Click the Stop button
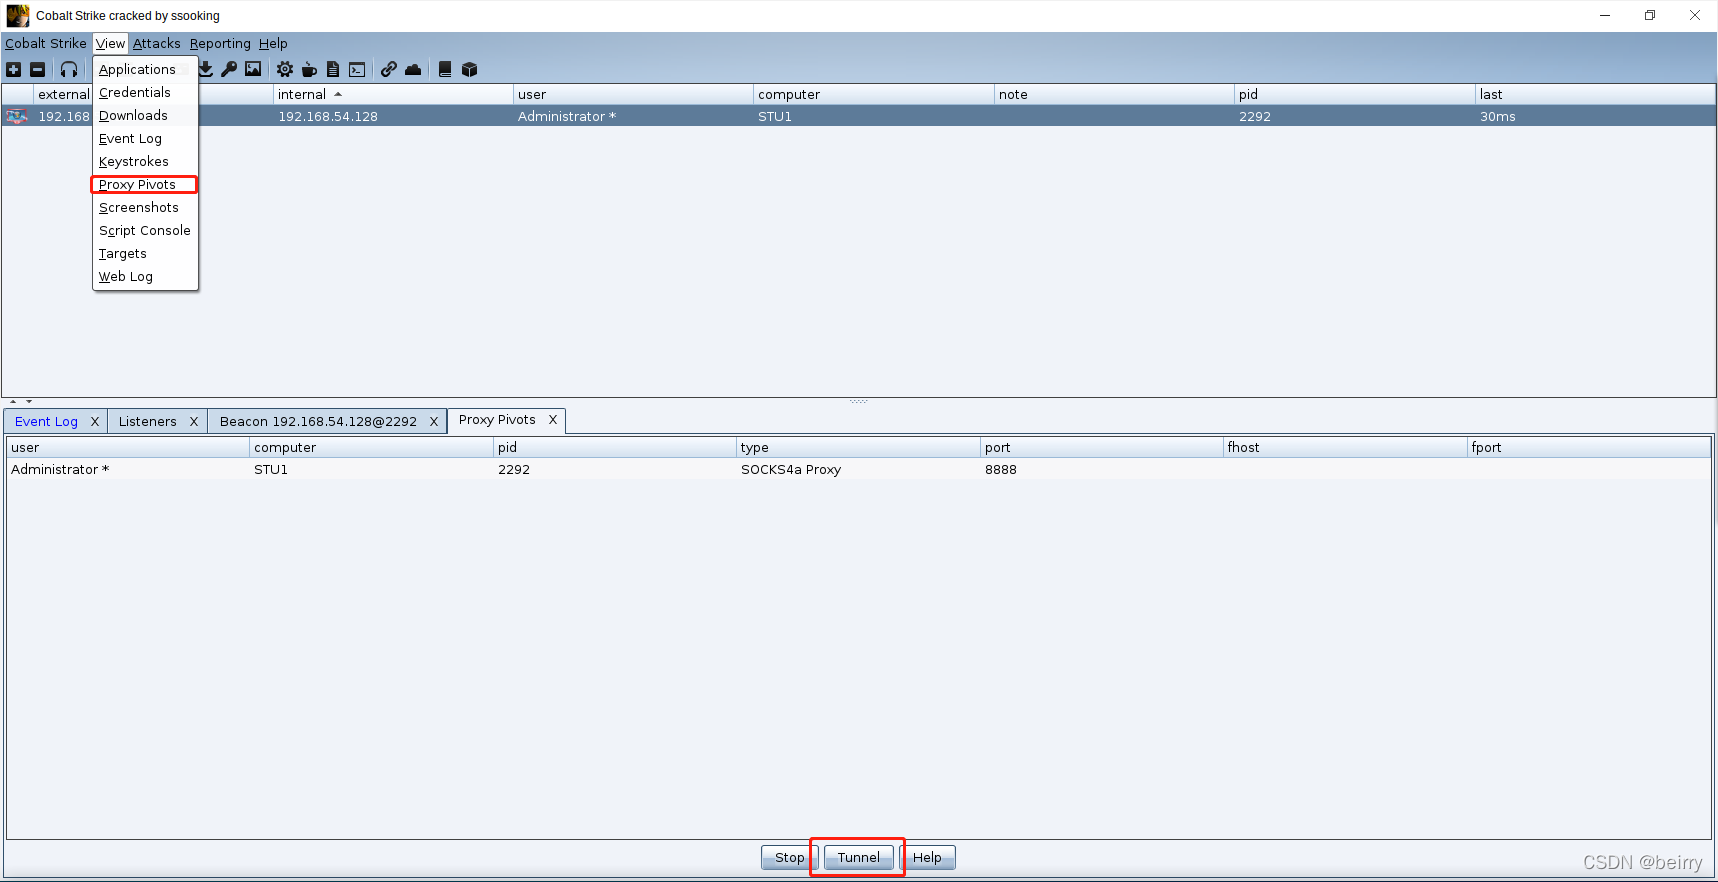This screenshot has height=882, width=1718. coord(789,858)
